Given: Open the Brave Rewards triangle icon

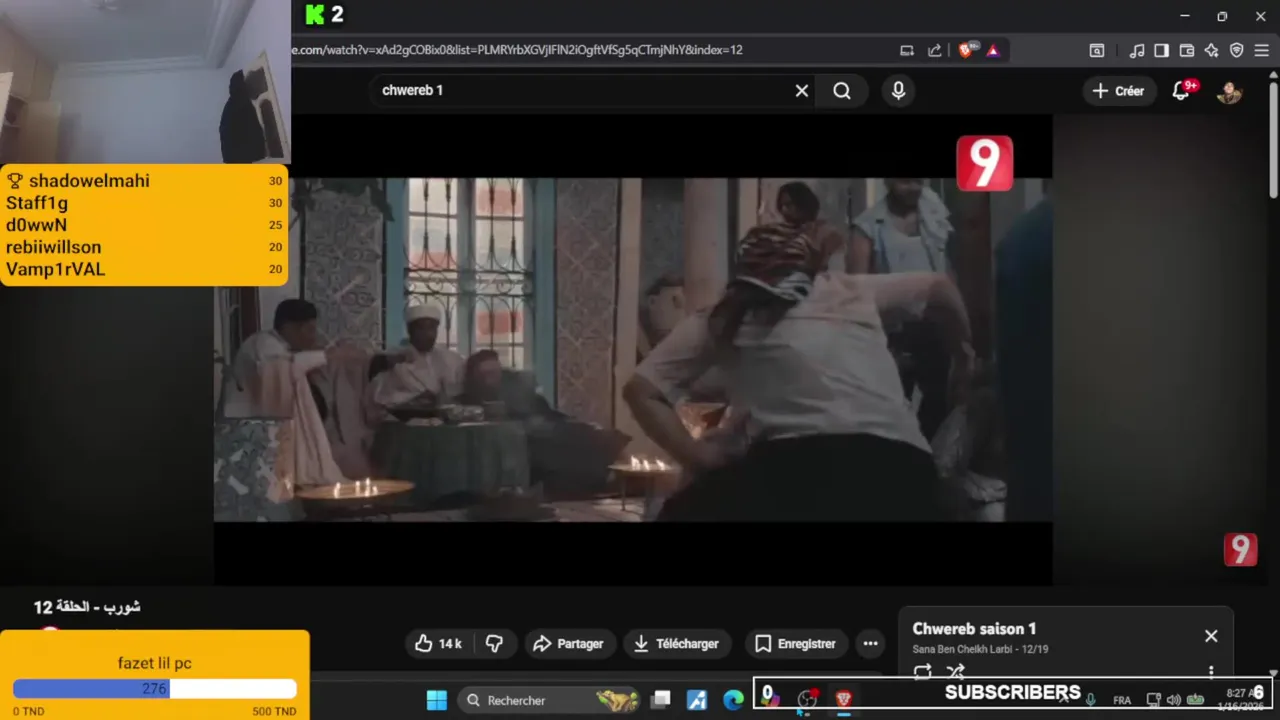Looking at the screenshot, I should (x=993, y=50).
